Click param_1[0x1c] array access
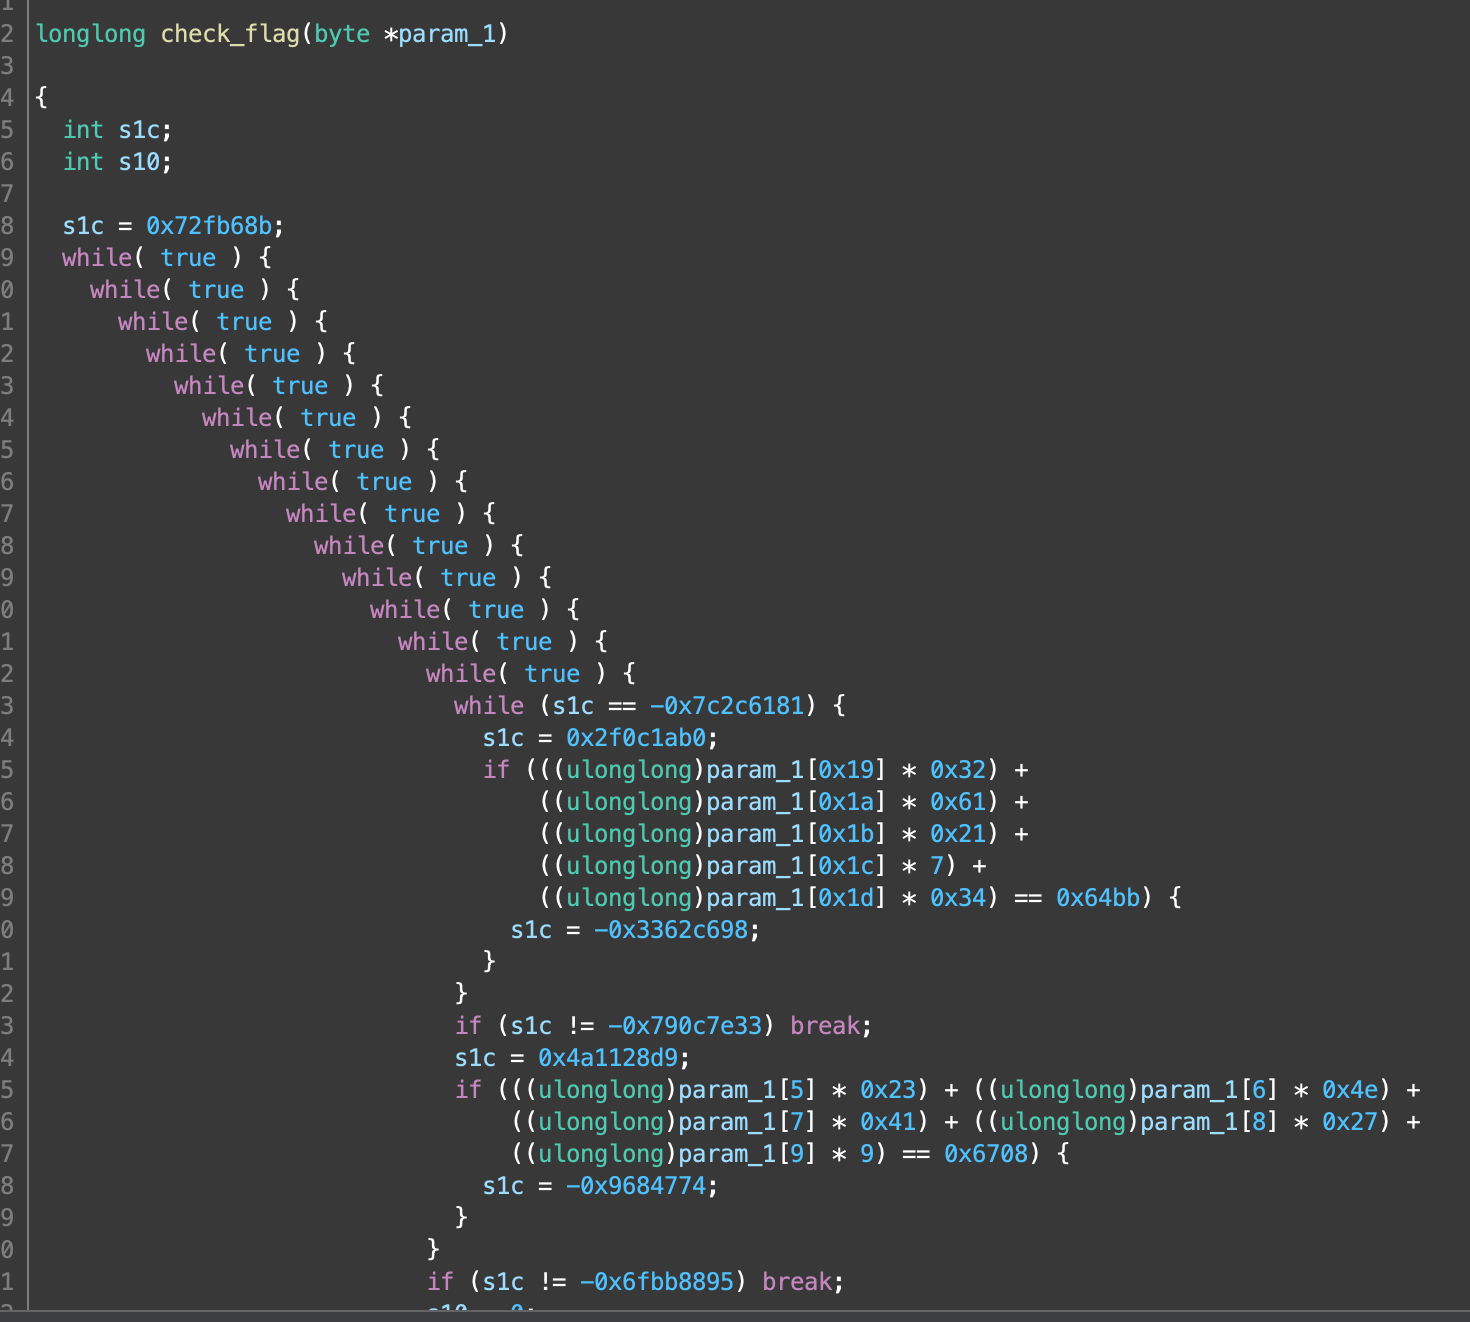The height and width of the screenshot is (1322, 1470). pyautogui.click(x=797, y=866)
